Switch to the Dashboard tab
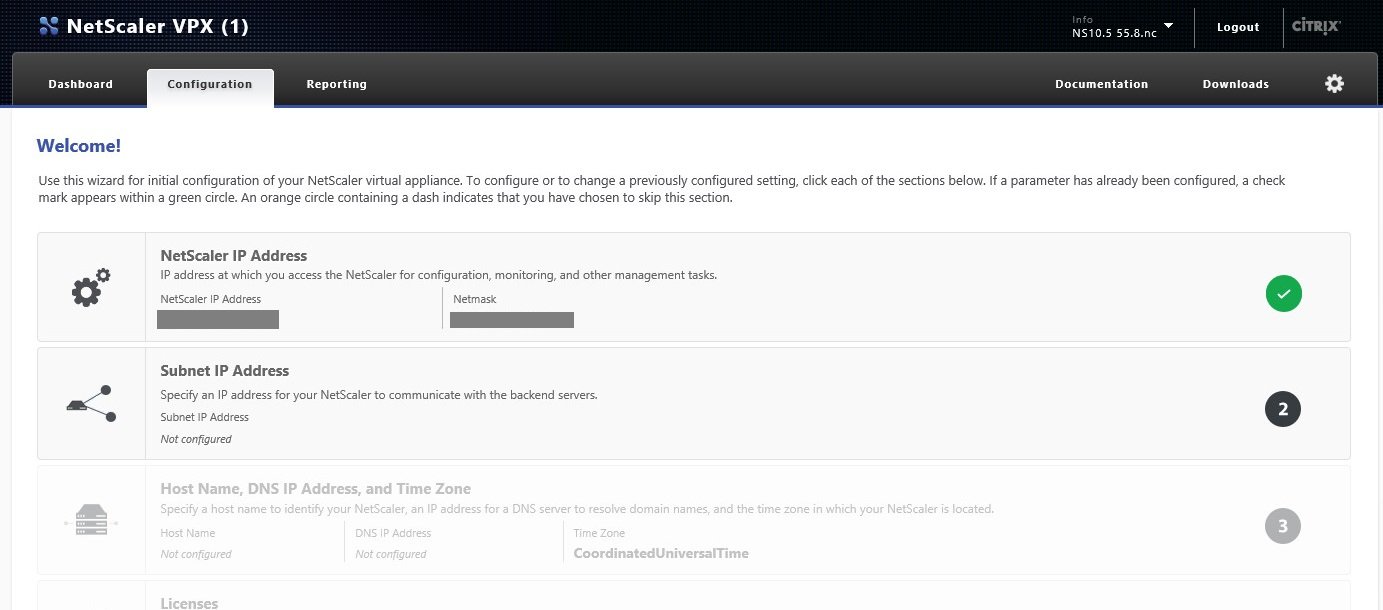Screen dimensions: 1383x610 80,84
